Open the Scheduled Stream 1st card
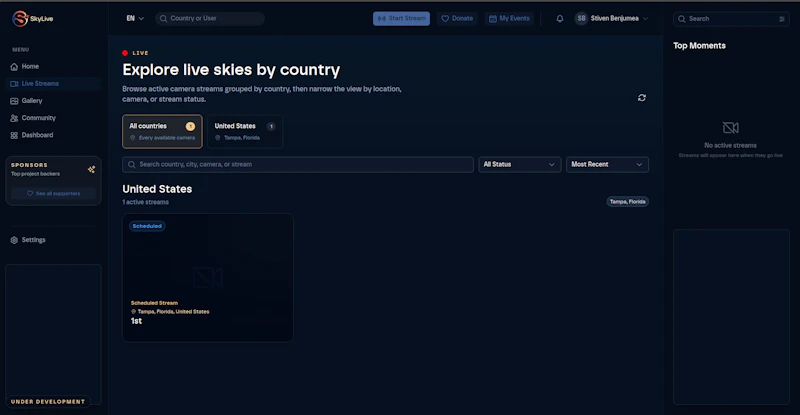The image size is (800, 415). pyautogui.click(x=208, y=278)
